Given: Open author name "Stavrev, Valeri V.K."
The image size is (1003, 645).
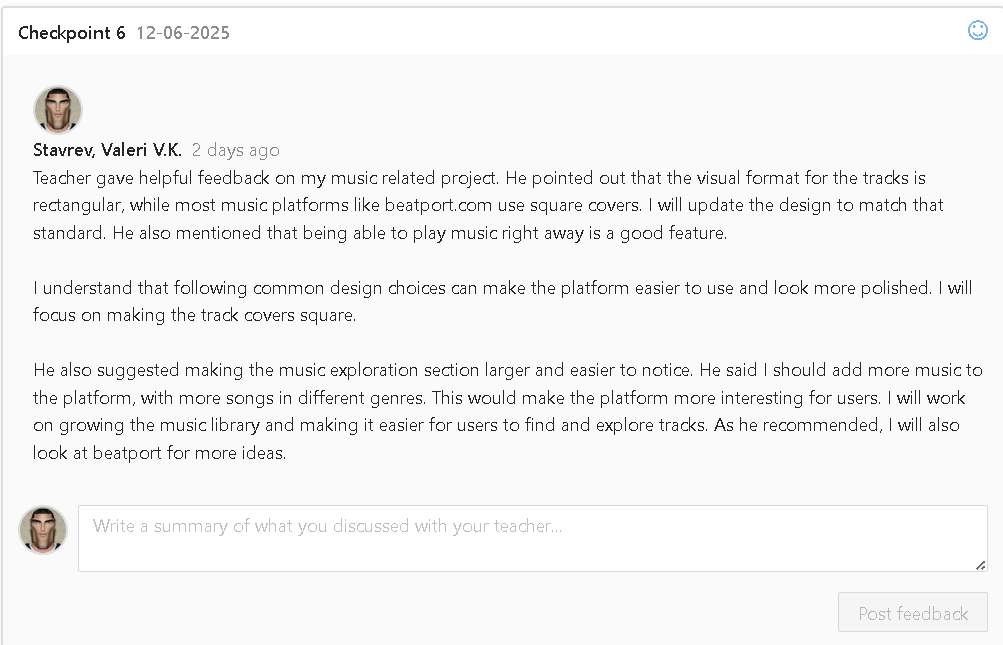Looking at the screenshot, I should tap(107, 150).
